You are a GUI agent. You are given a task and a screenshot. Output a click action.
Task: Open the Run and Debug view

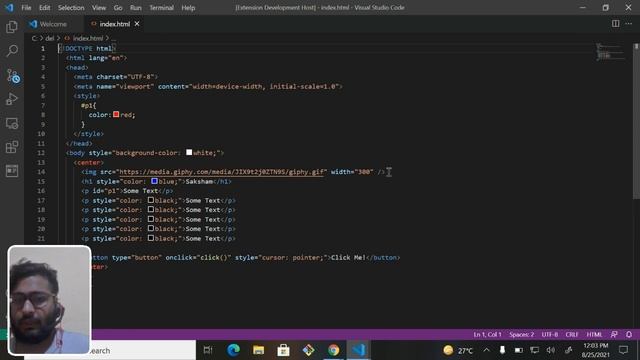pos(12,99)
